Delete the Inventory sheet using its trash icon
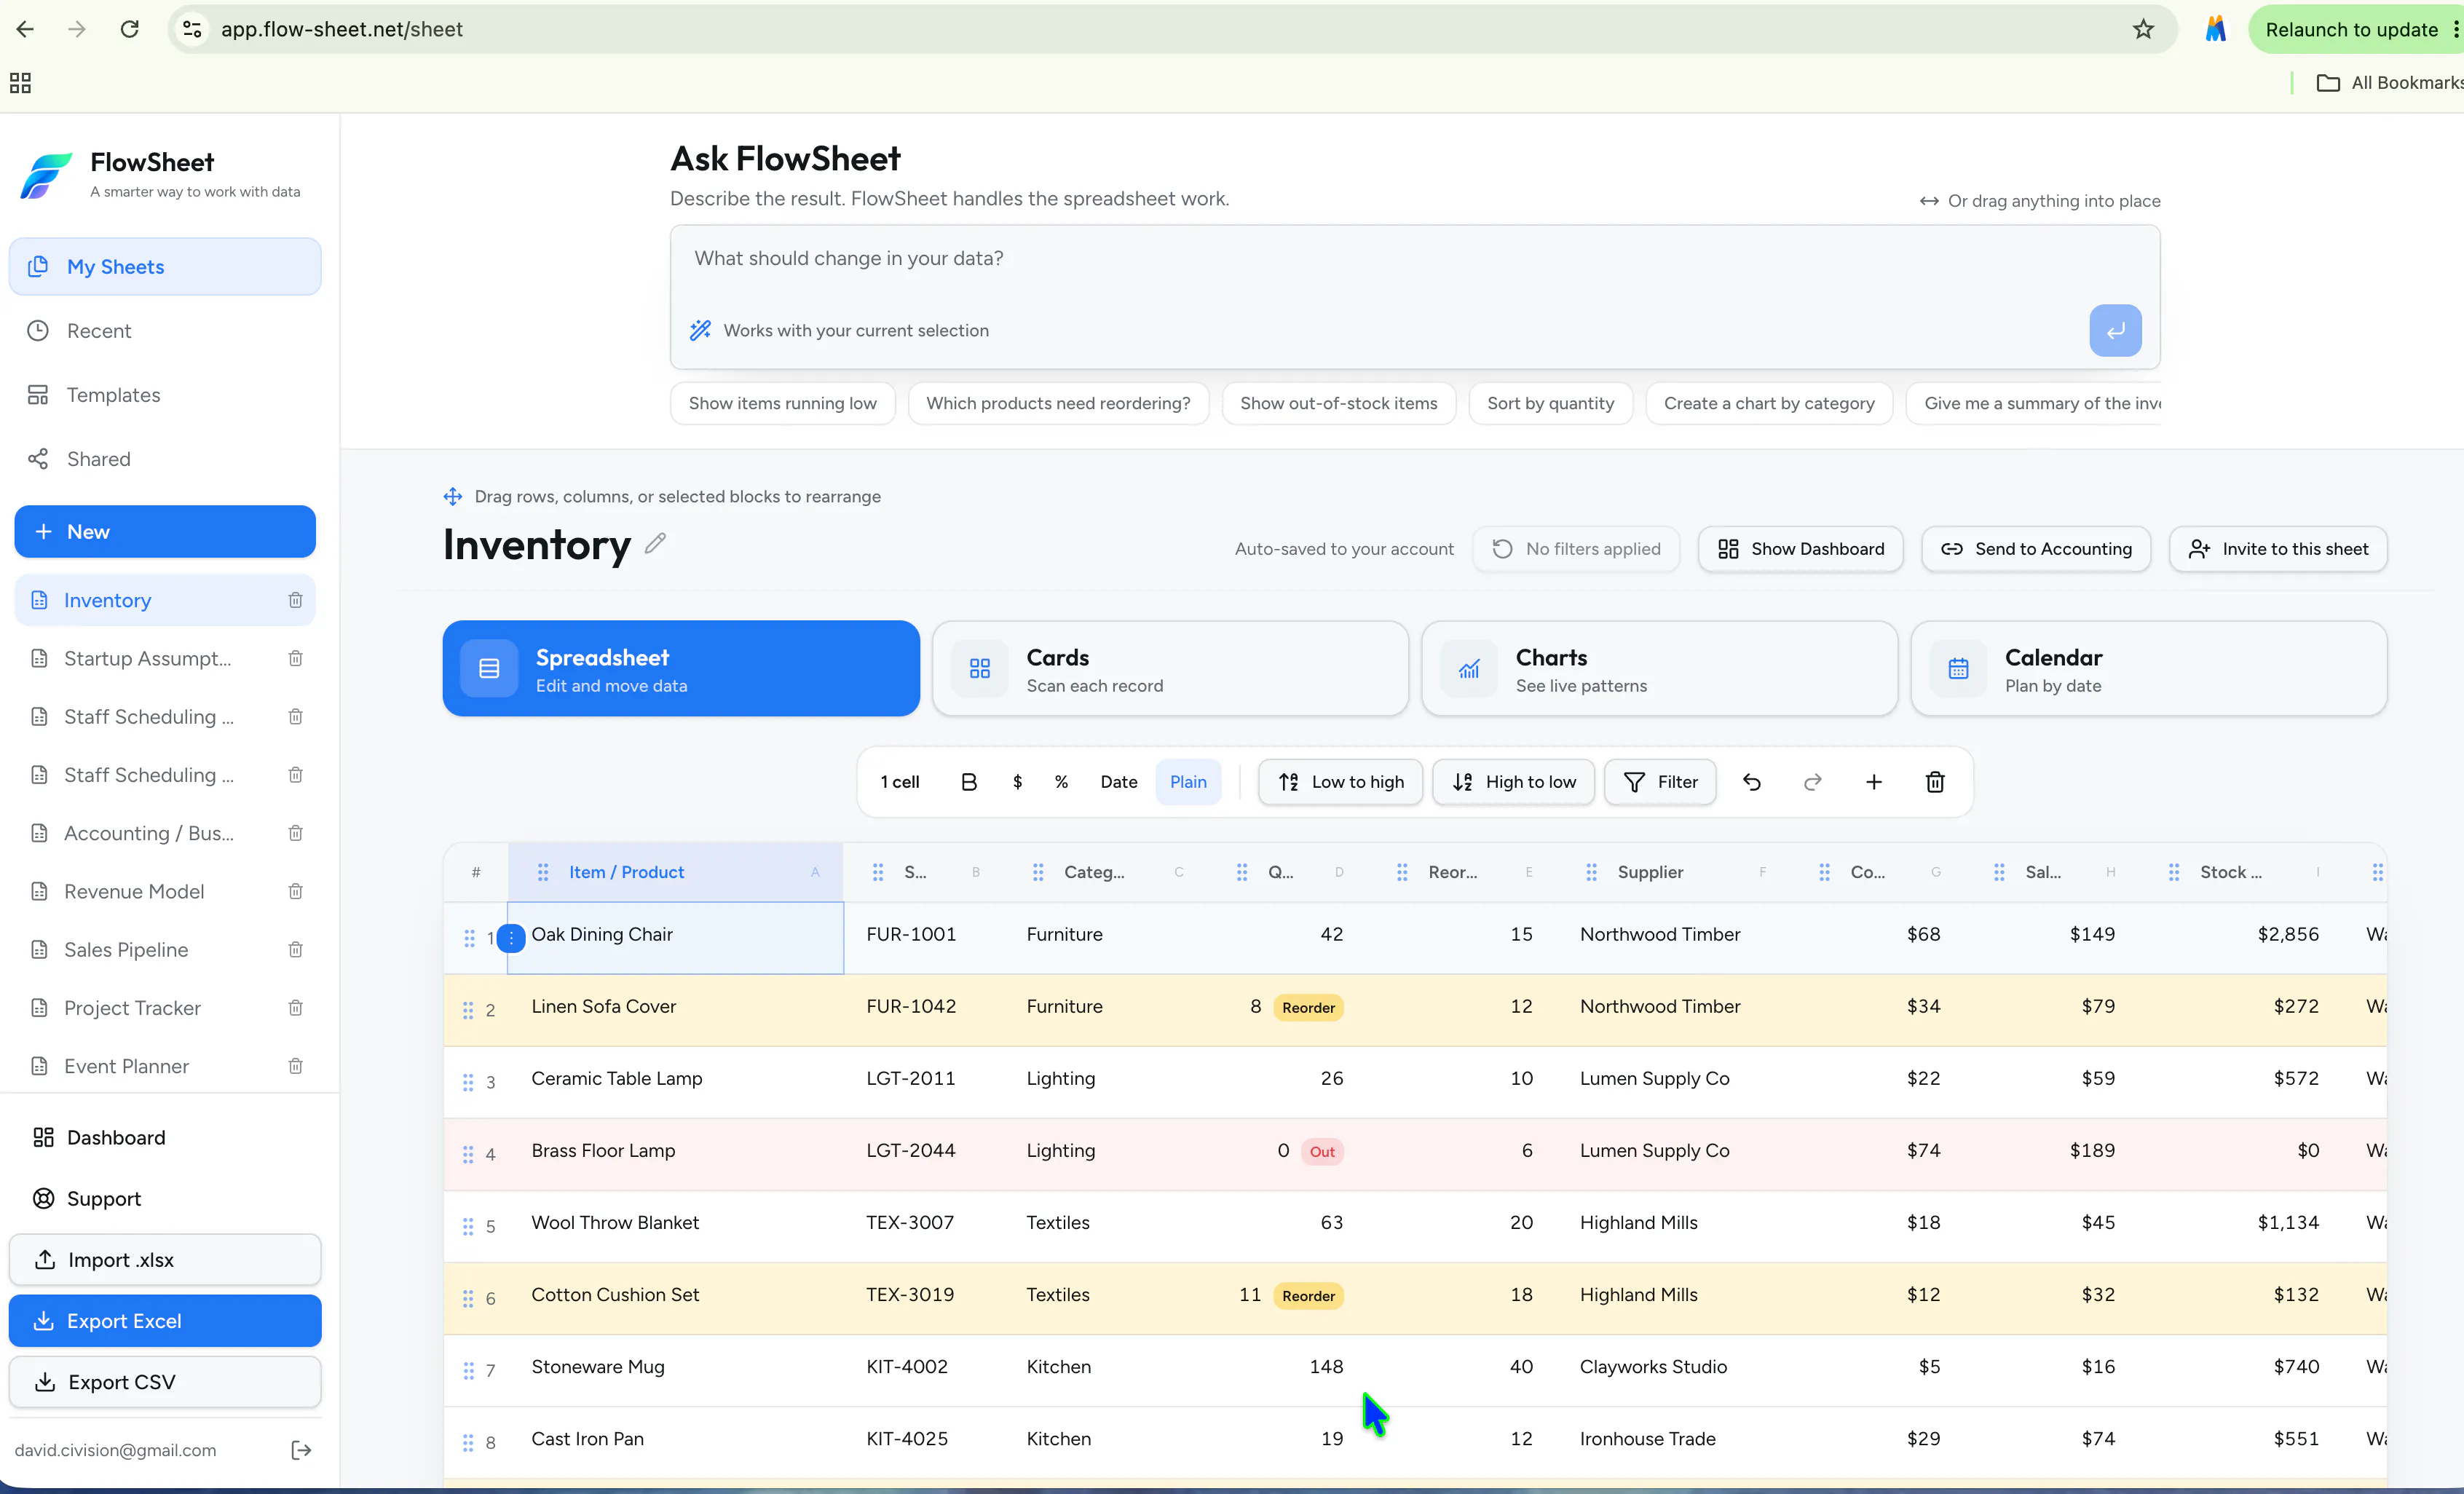Viewport: 2464px width, 1494px height. pyautogui.click(x=295, y=600)
